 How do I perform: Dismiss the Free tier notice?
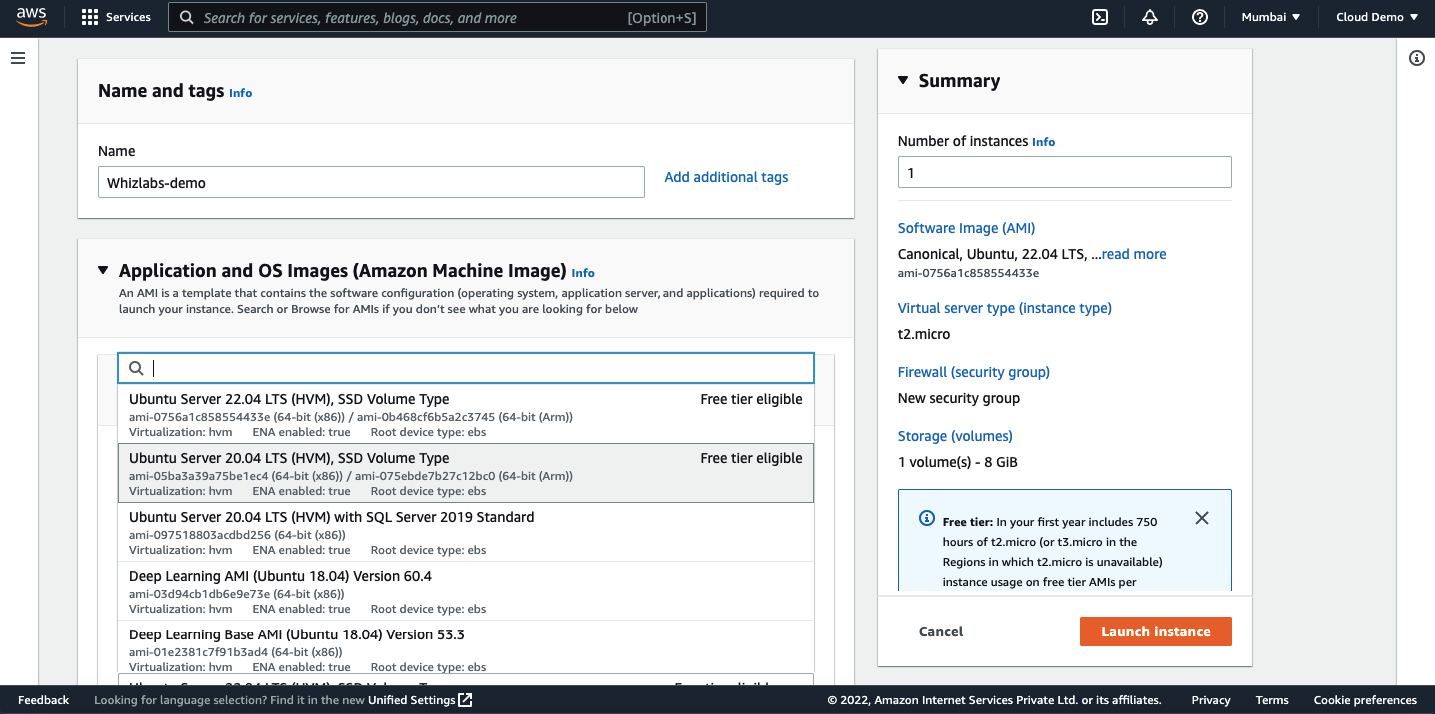pos(1202,518)
